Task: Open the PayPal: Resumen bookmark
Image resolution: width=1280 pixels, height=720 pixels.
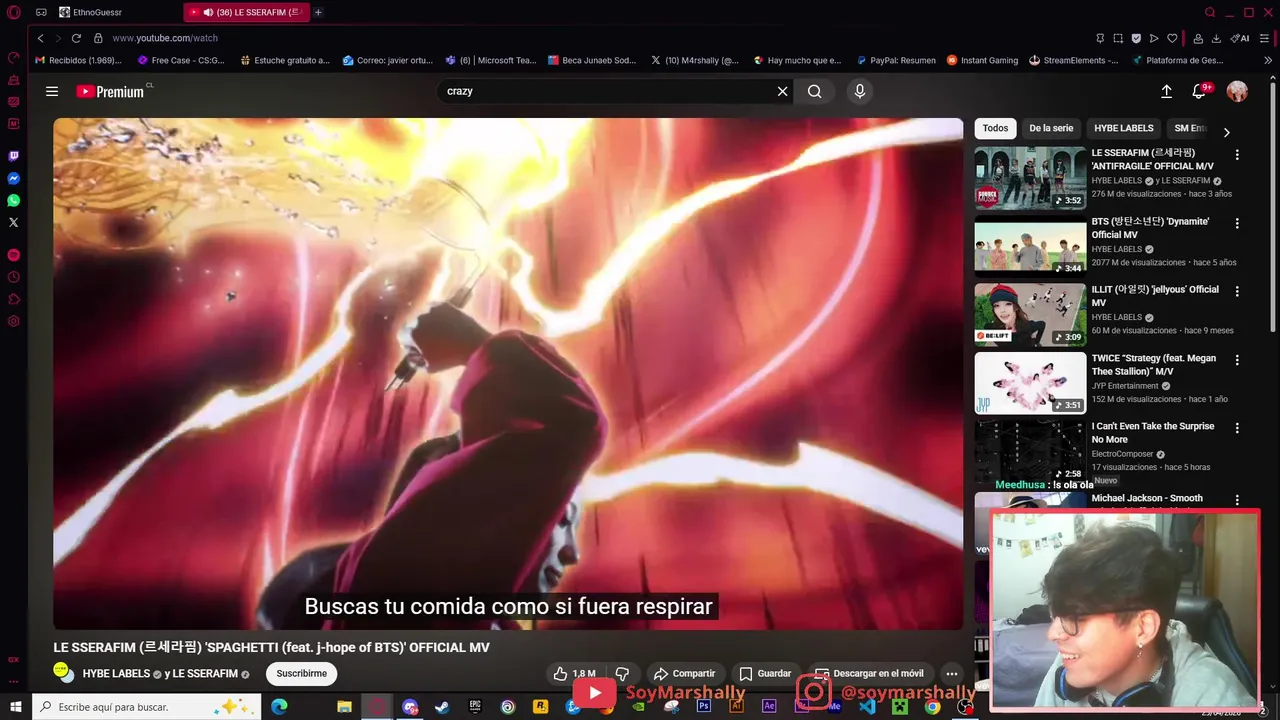Action: (895, 60)
